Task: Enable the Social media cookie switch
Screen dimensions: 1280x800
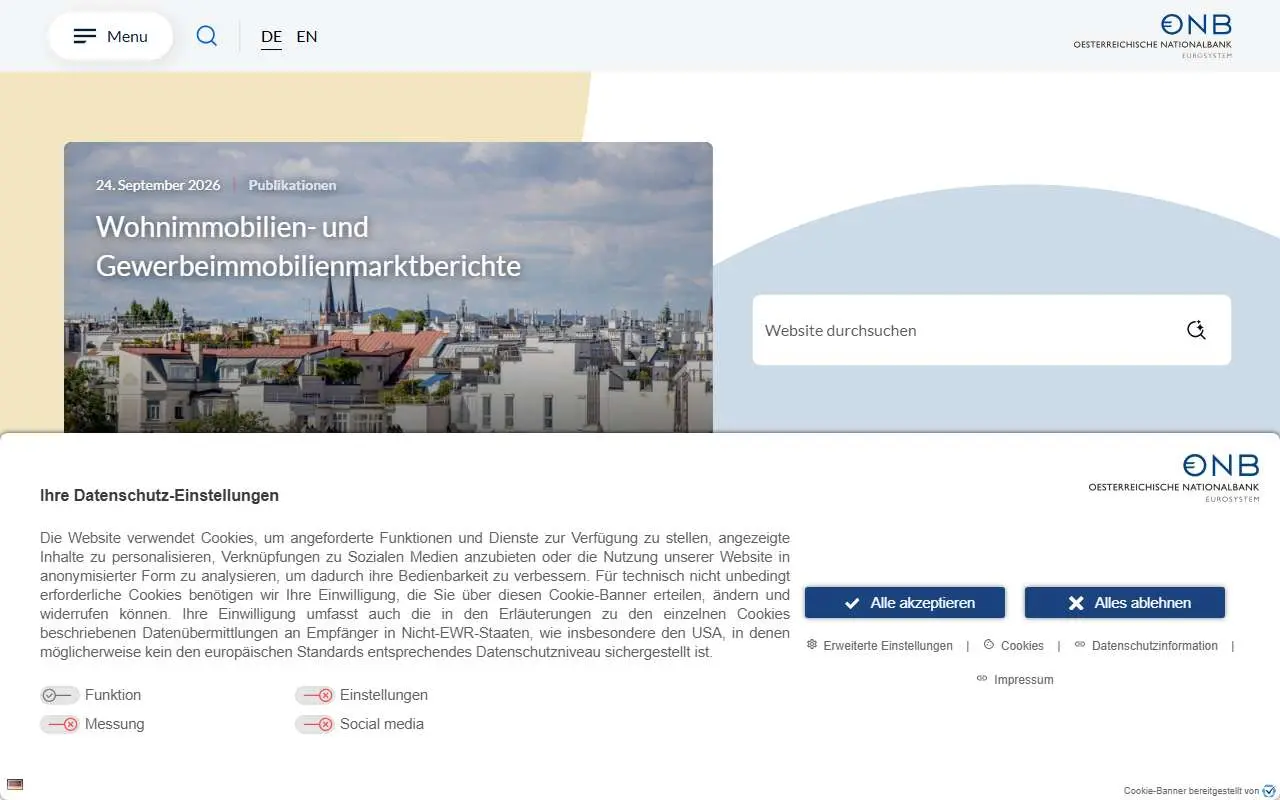Action: tap(315, 724)
